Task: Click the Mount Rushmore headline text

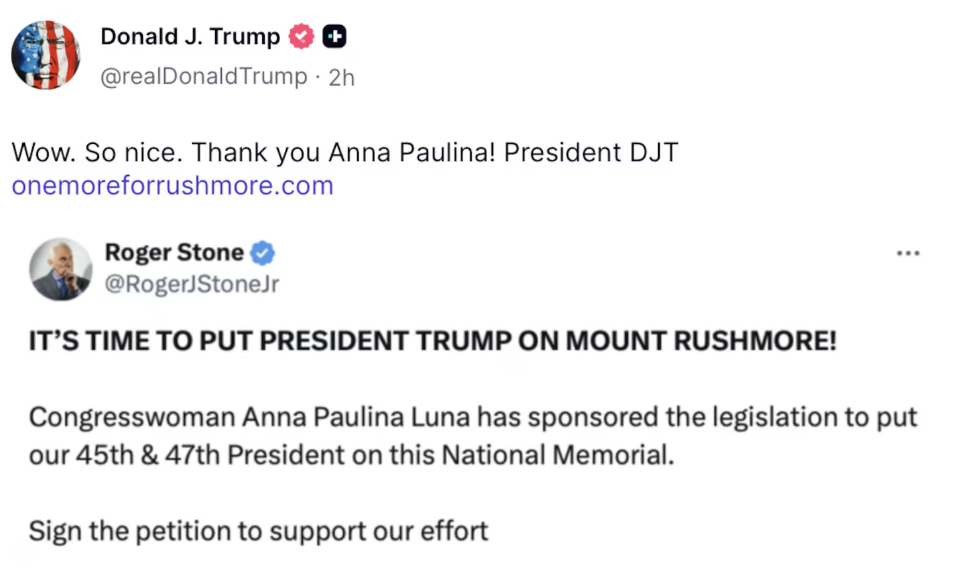Action: [x=432, y=340]
